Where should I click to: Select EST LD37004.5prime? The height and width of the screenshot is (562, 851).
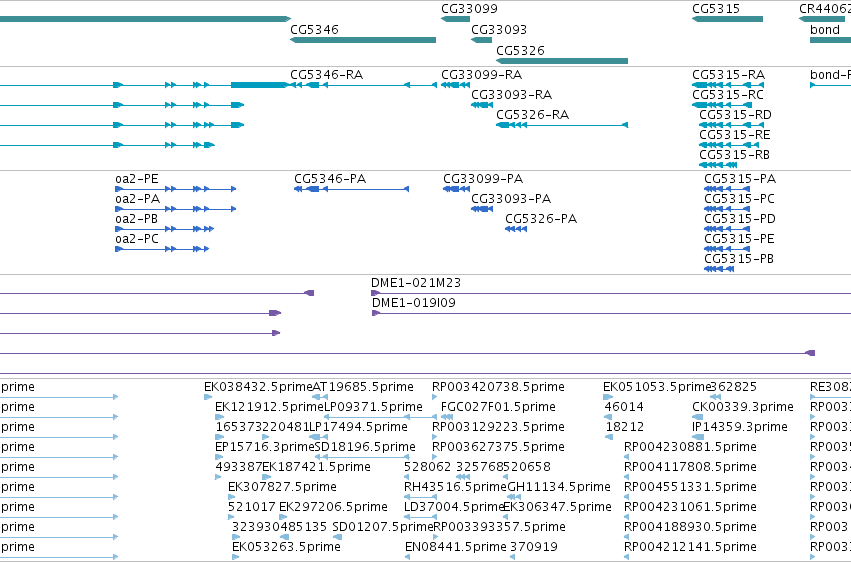coord(421,517)
